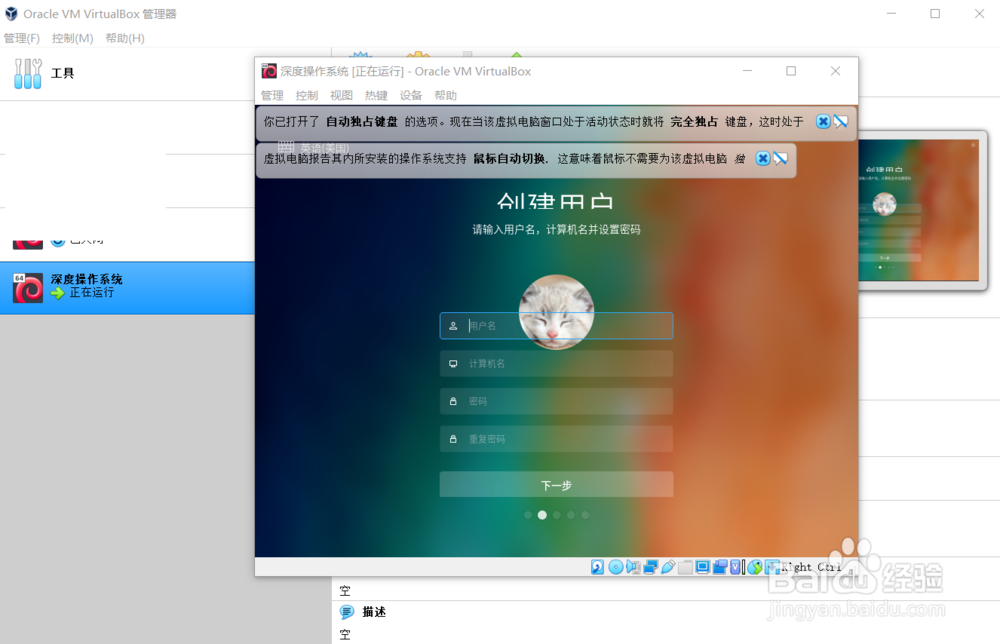Click the 工具 label in manager sidebar

tap(62, 73)
